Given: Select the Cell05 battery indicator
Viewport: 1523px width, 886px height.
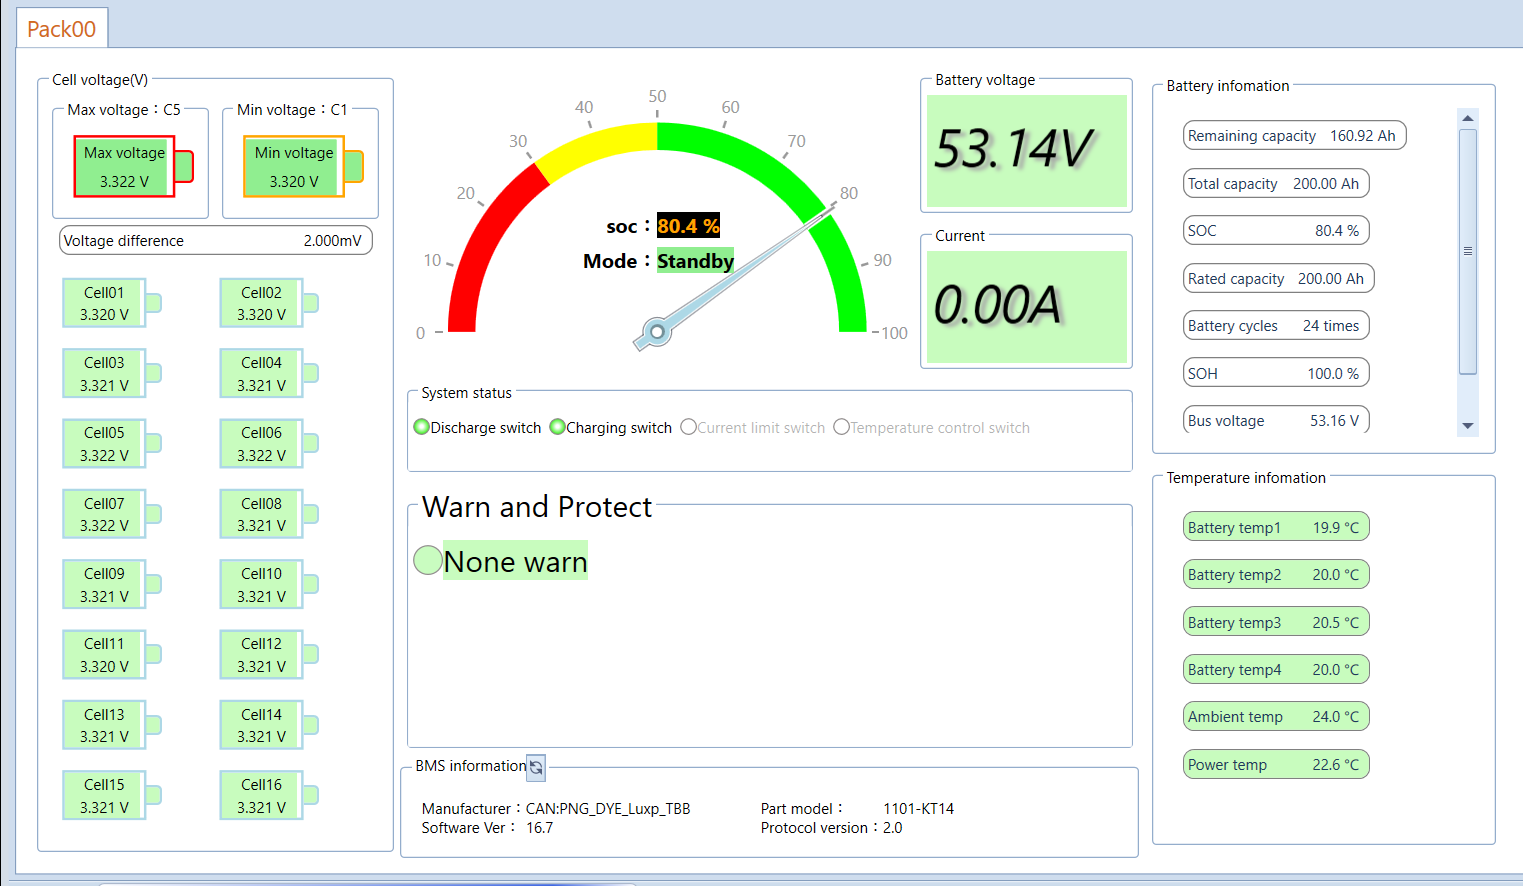Looking at the screenshot, I should click(111, 443).
